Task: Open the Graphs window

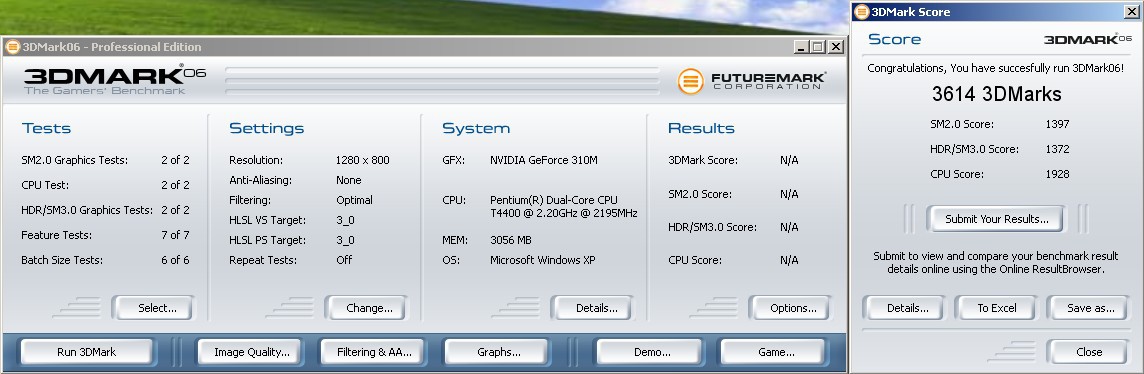Action: (498, 352)
